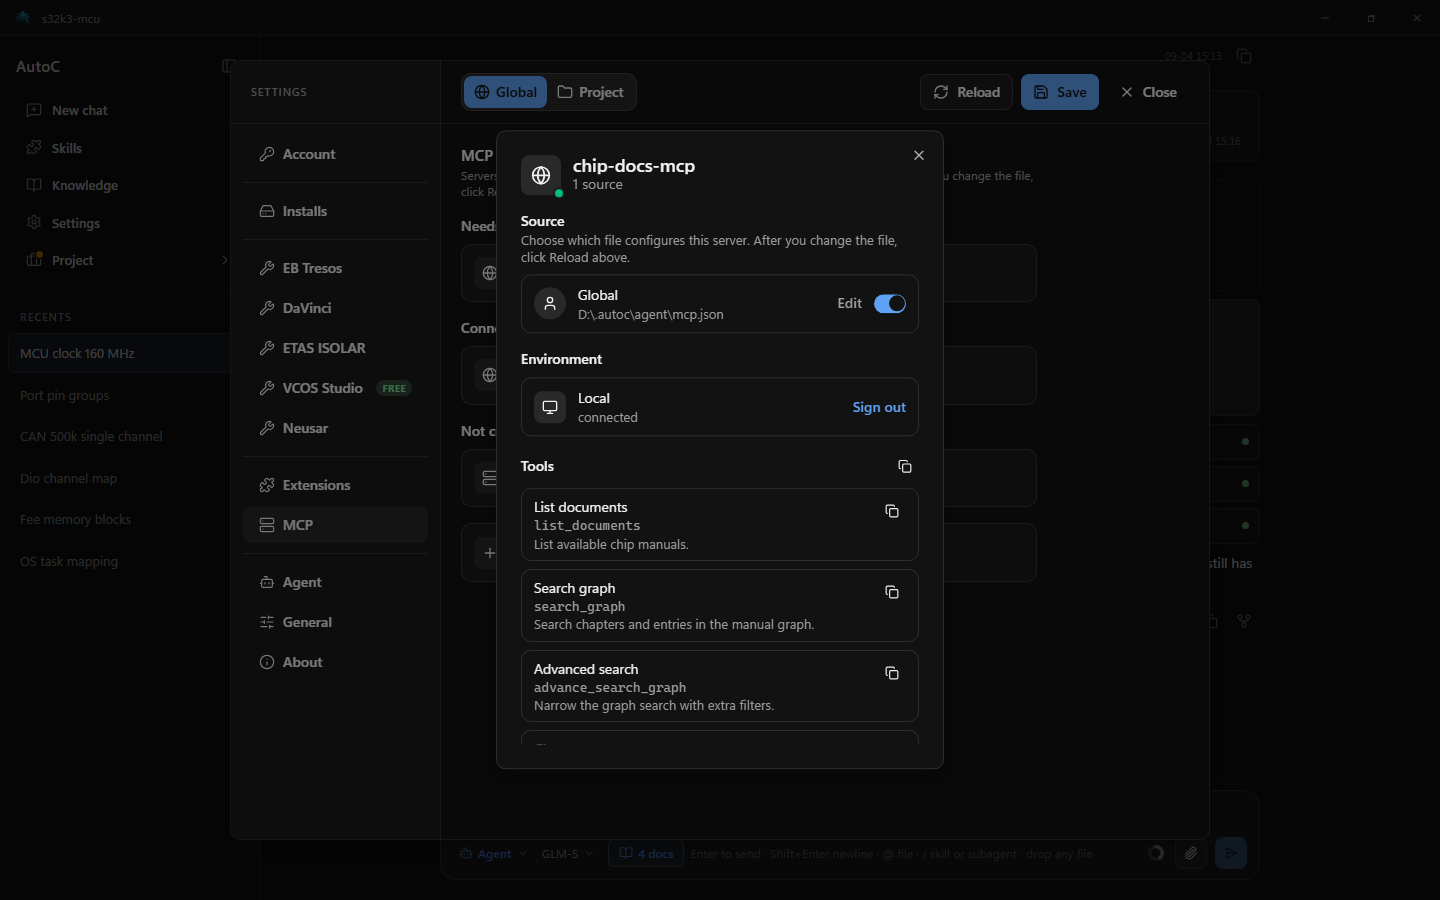Close the chip-docs-mcp dialog
Screen dimensions: 1440x900
919,156
